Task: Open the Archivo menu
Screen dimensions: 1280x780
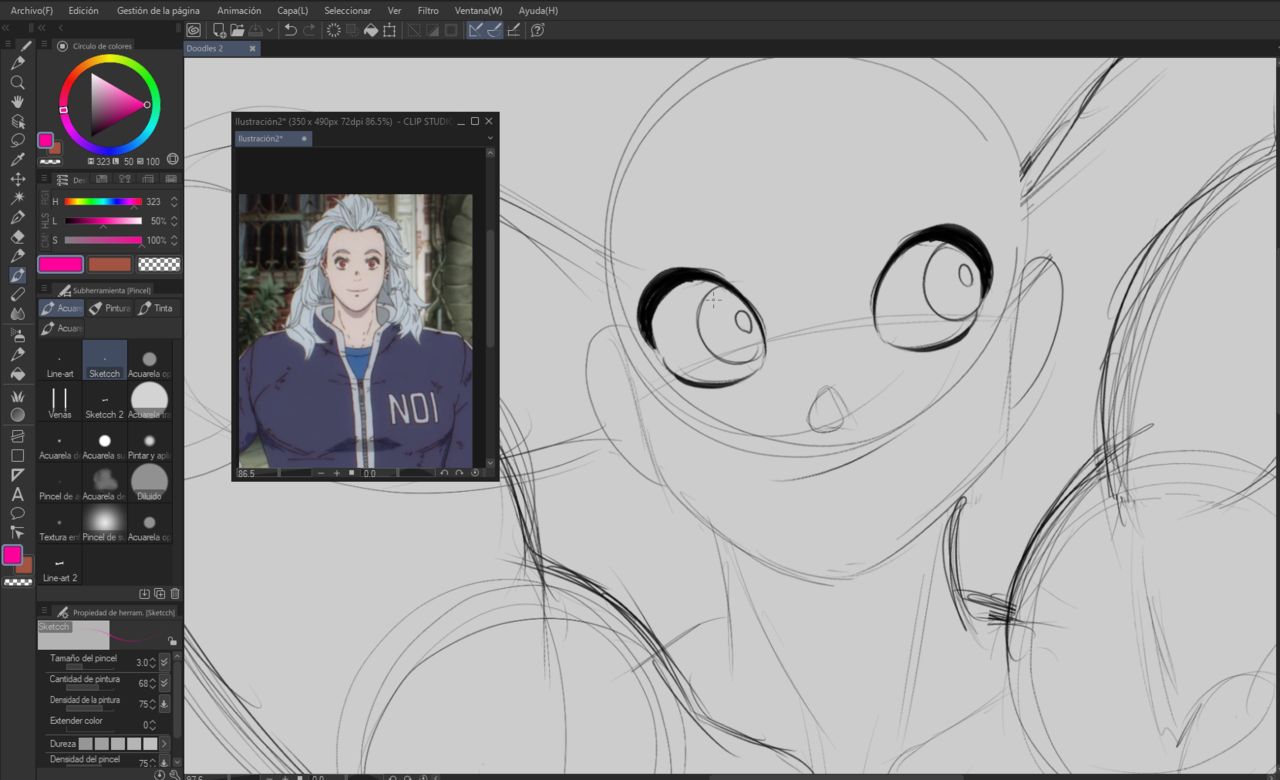Action: [31, 10]
